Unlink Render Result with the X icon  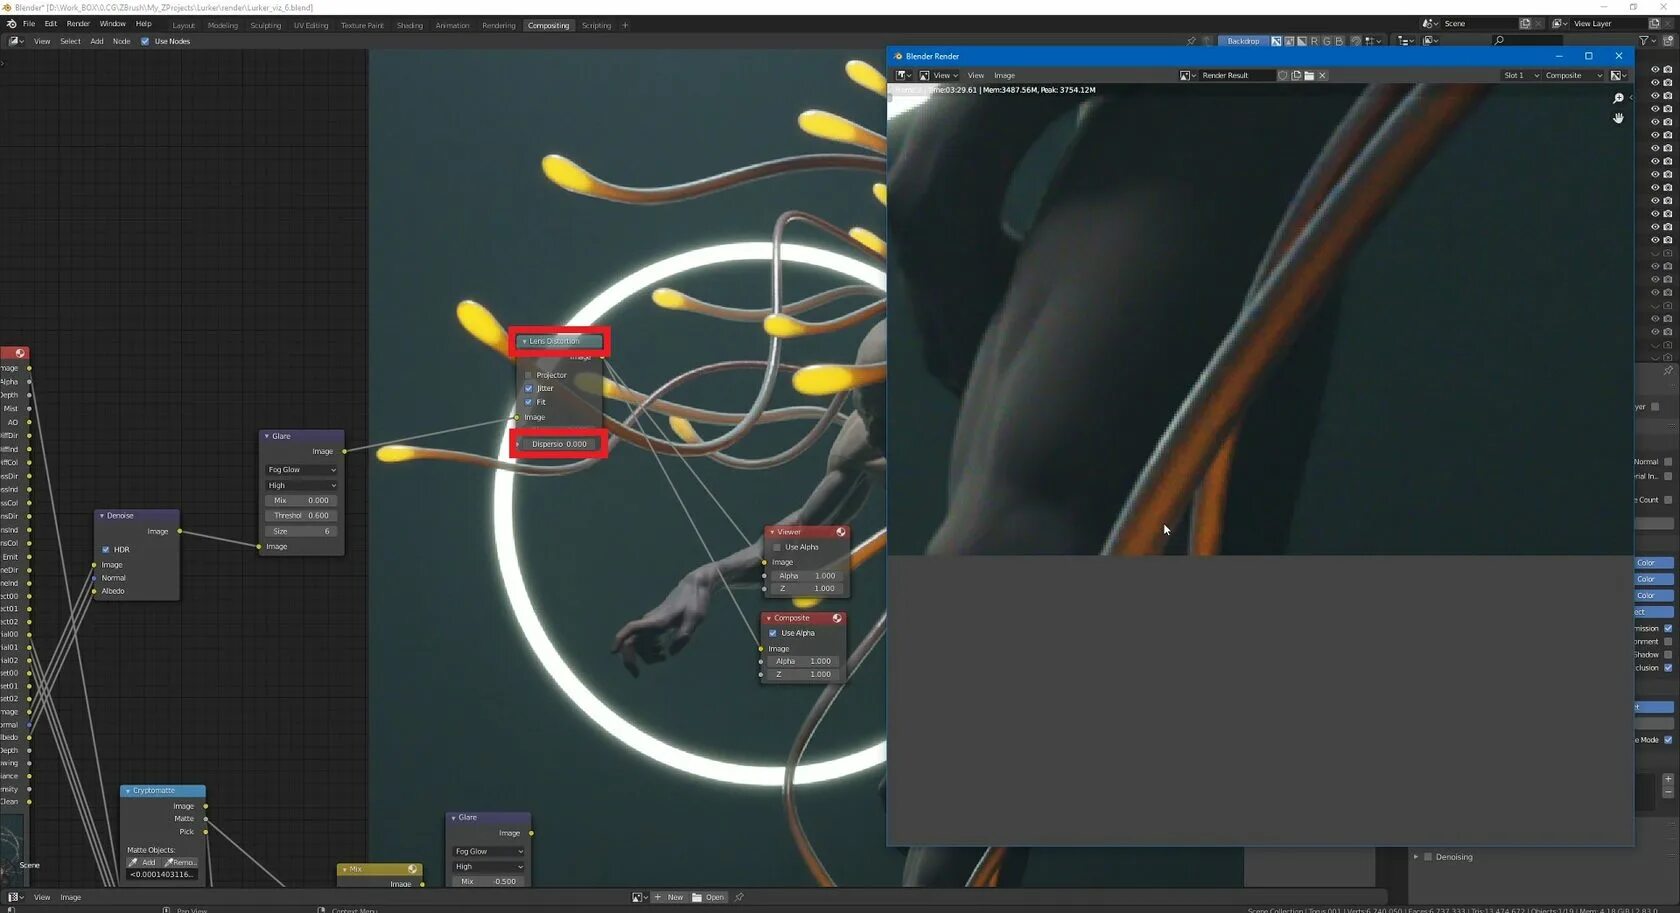[1322, 75]
